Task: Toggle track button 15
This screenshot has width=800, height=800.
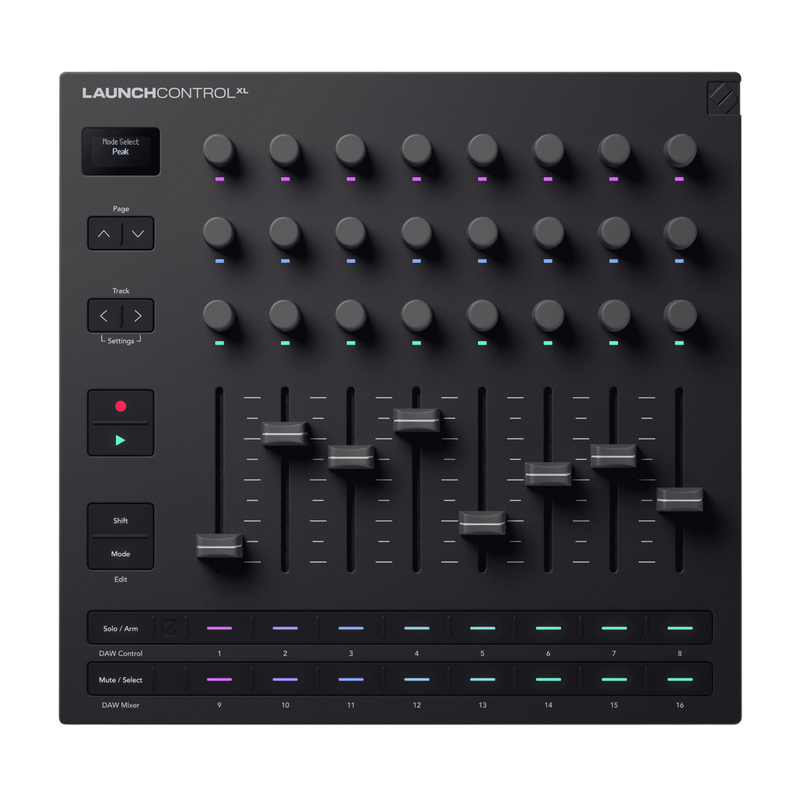Action: (614, 680)
